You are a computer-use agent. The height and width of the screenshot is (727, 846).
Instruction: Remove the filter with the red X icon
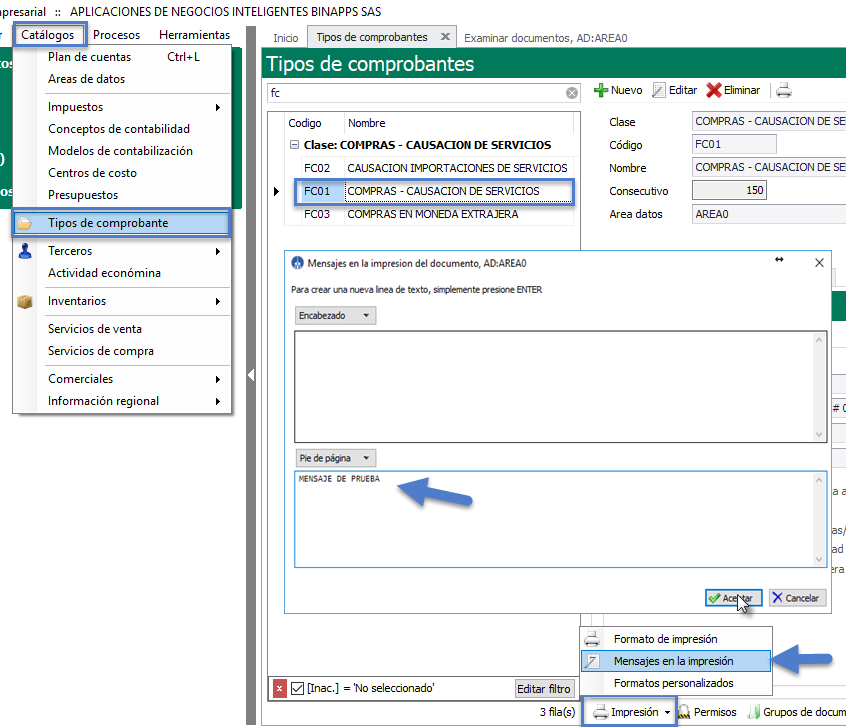tap(279, 689)
